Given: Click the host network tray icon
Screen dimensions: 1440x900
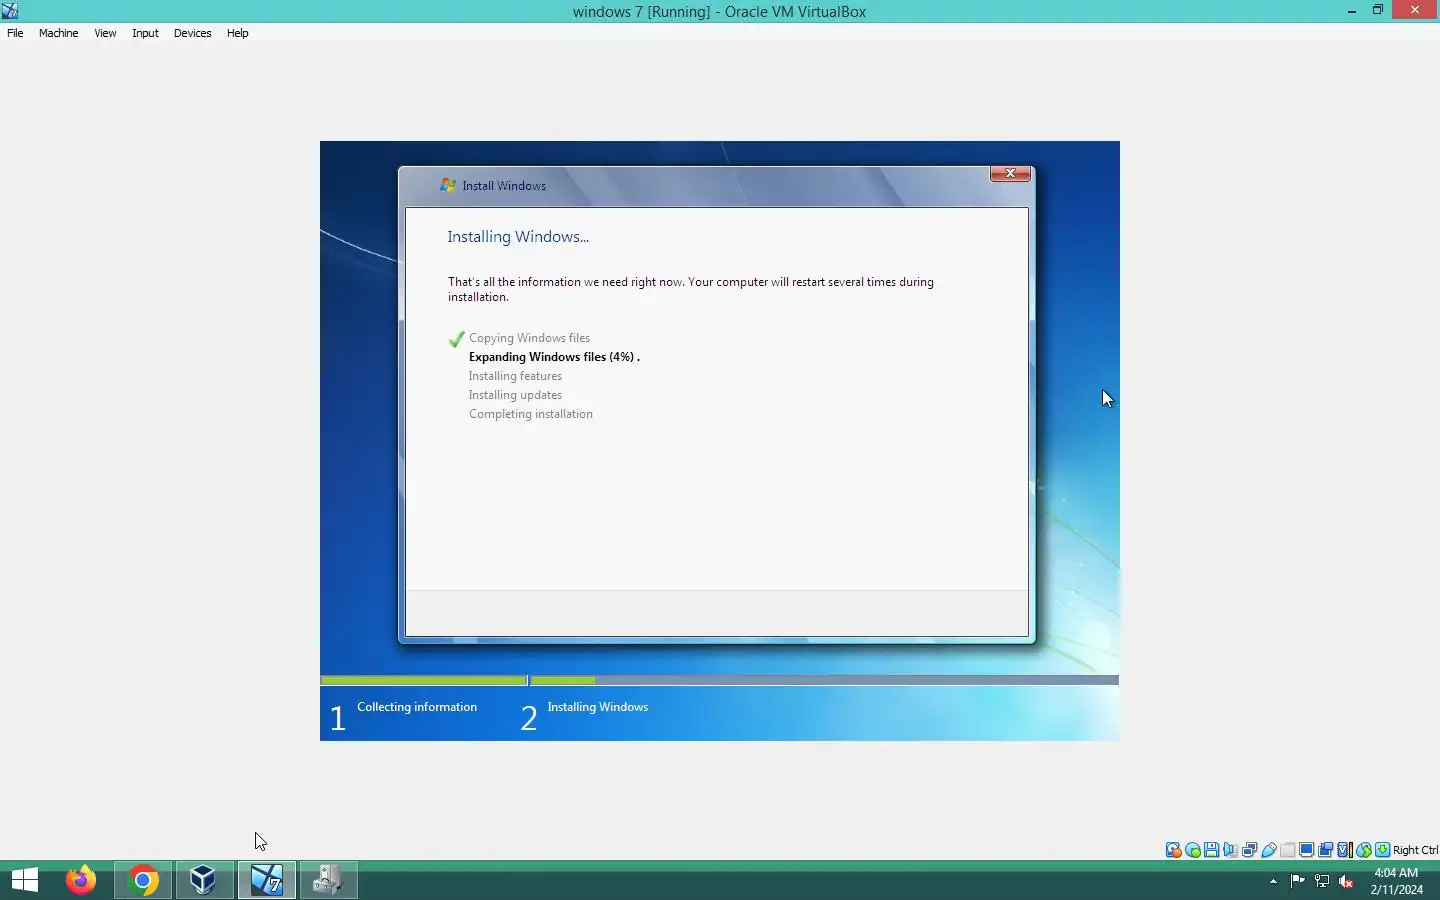Looking at the screenshot, I should [1322, 881].
